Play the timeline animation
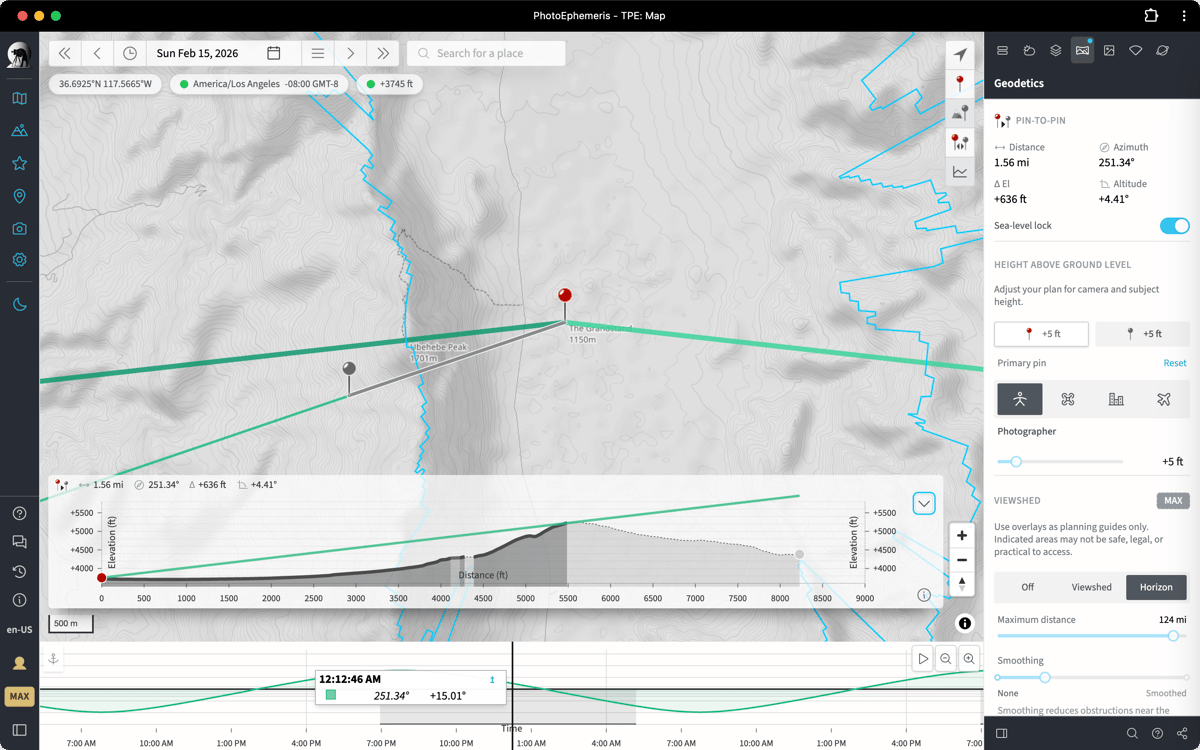 pos(923,658)
